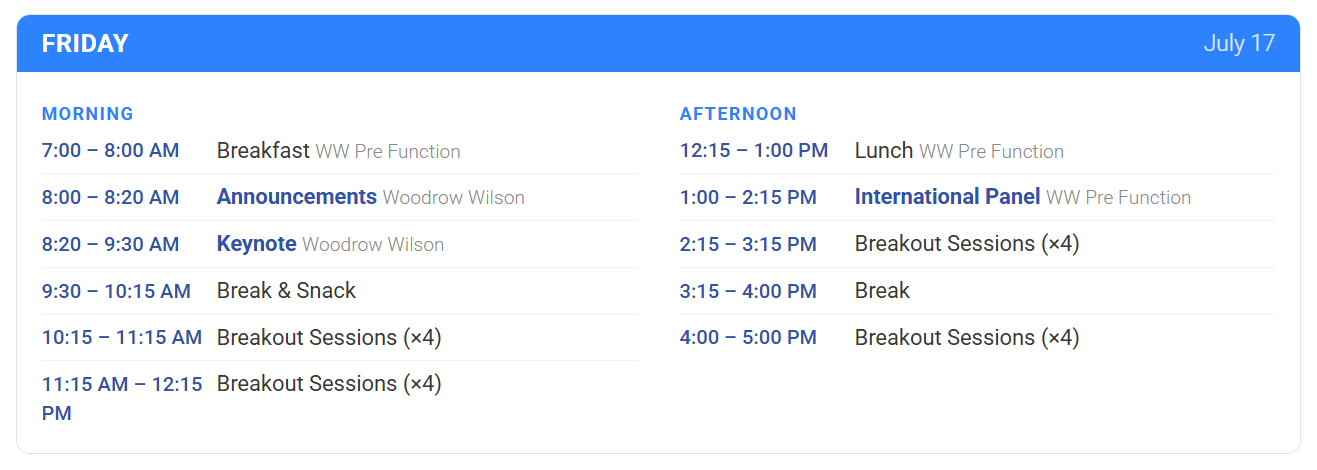
Task: Click the FRIDAY header title
Action: (85, 44)
